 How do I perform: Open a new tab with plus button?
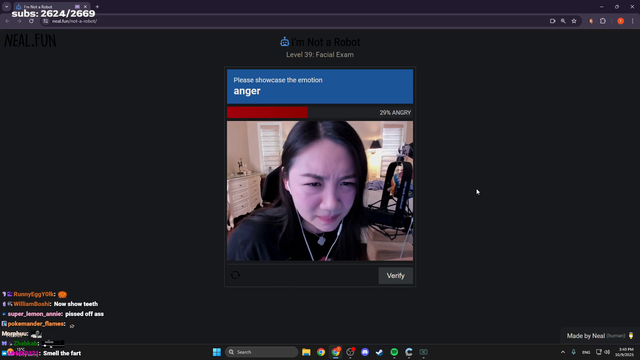click(97, 7)
